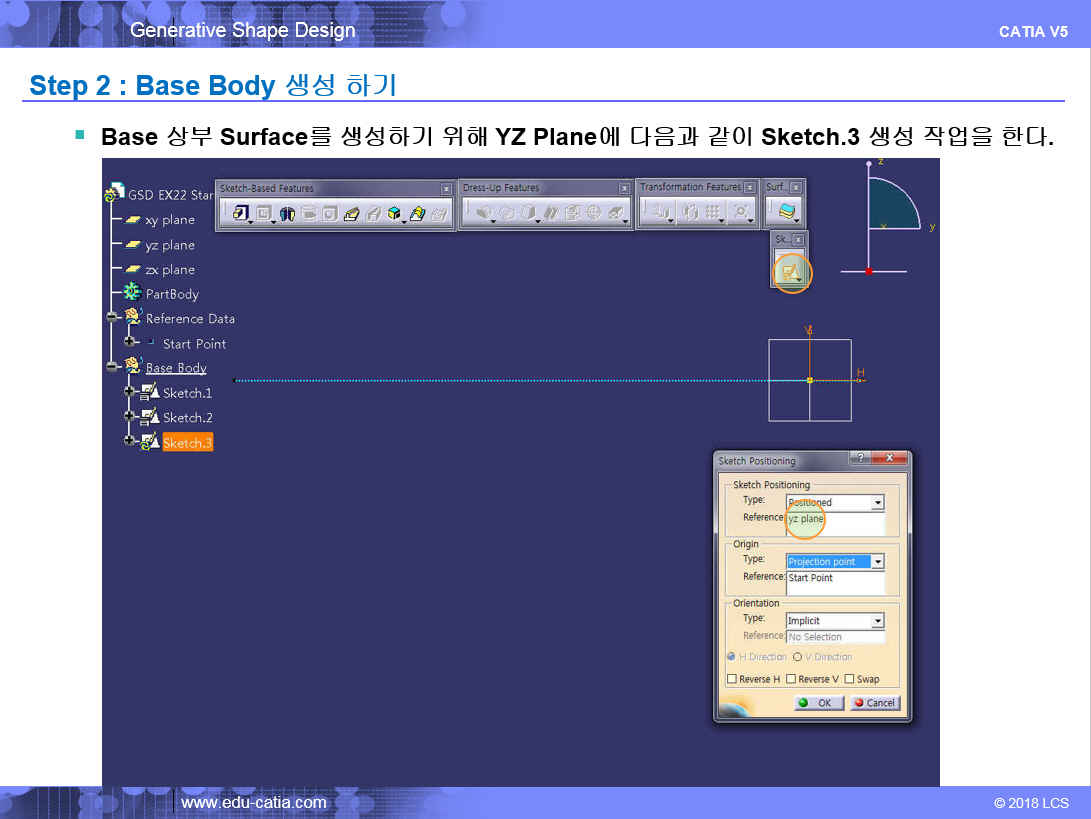Screen dimensions: 1091x819
Task: Click the PartBody gear icon
Action: coord(131,293)
